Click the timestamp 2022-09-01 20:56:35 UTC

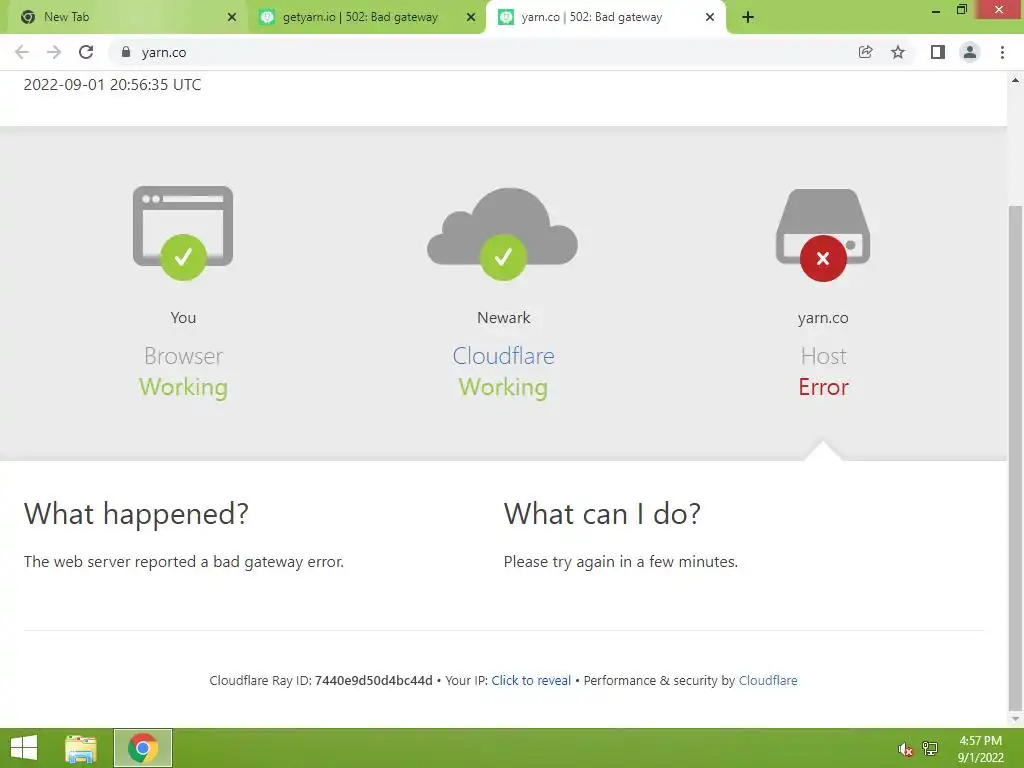[x=112, y=85]
